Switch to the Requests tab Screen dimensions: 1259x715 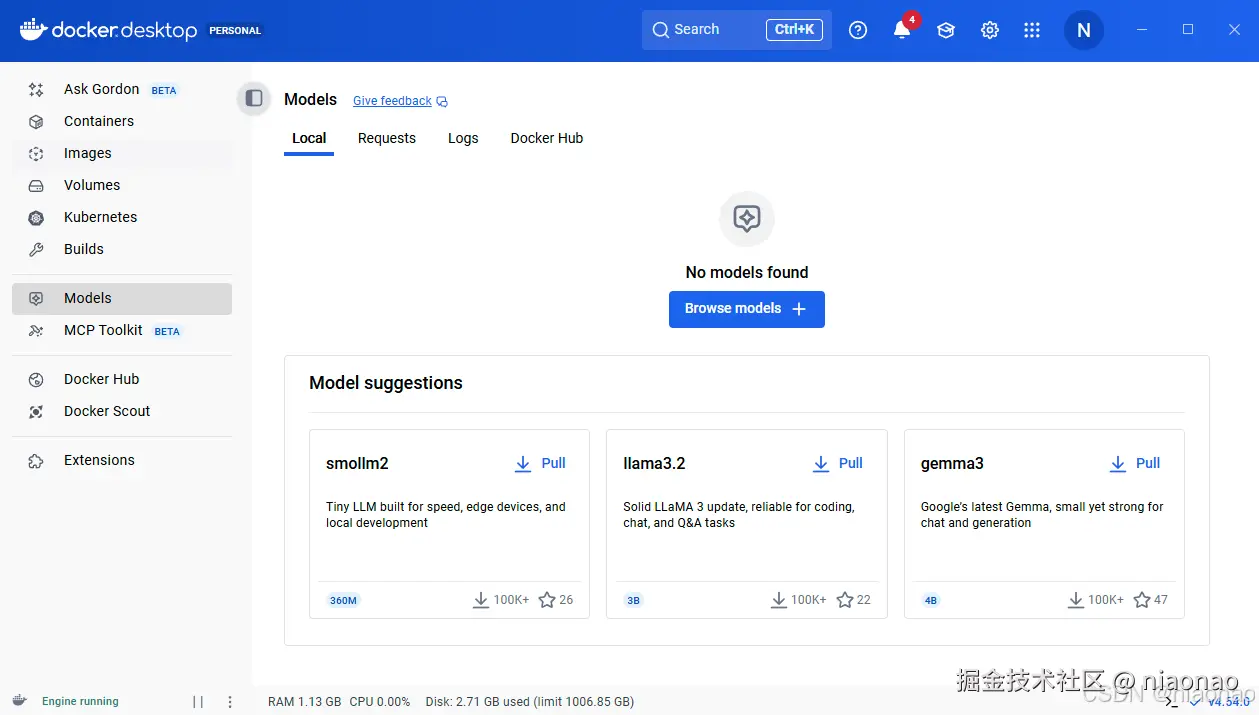[387, 138]
